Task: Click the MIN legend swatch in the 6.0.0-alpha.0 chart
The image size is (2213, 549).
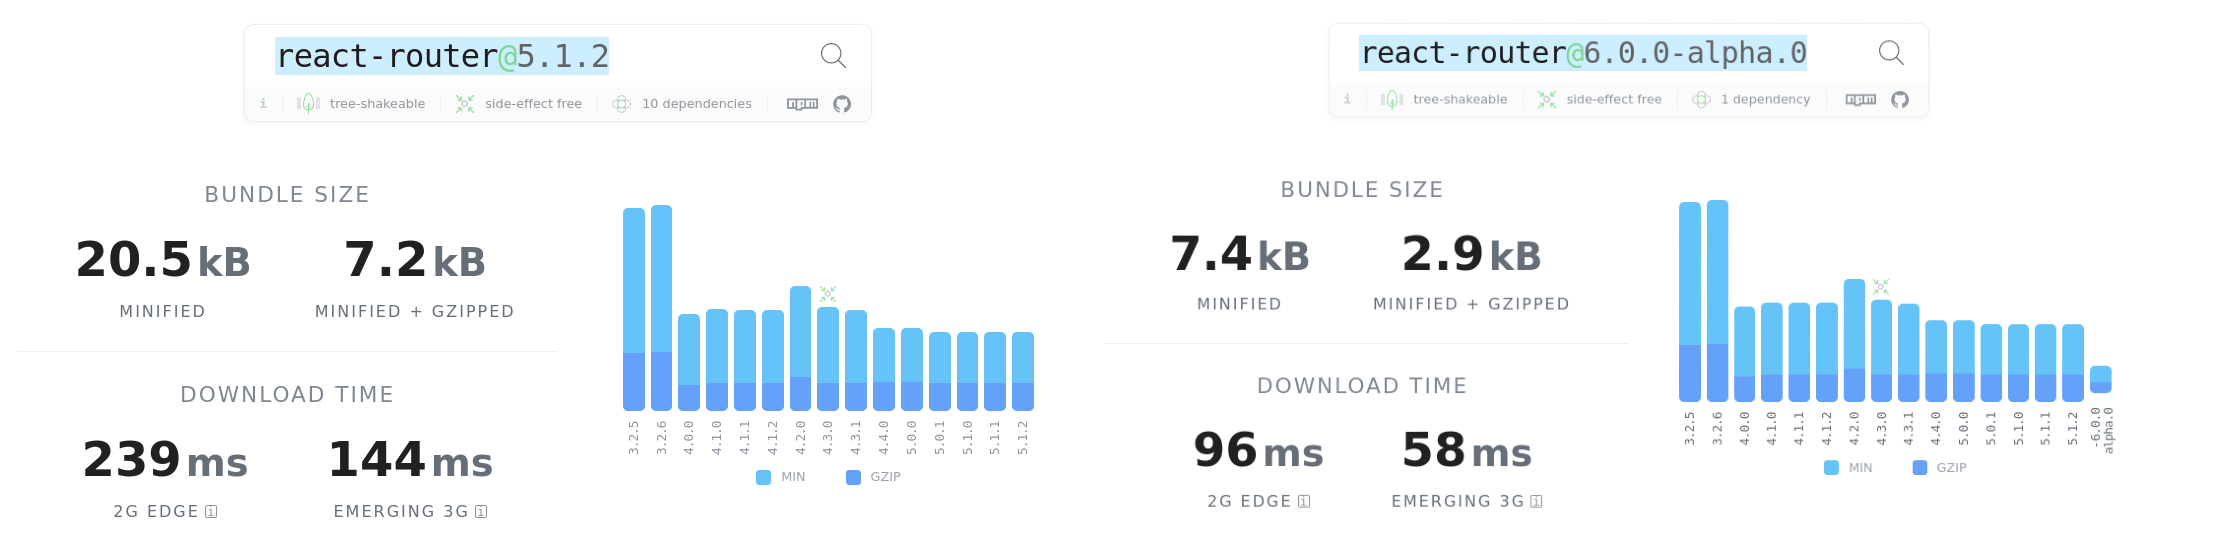Action: click(1831, 467)
